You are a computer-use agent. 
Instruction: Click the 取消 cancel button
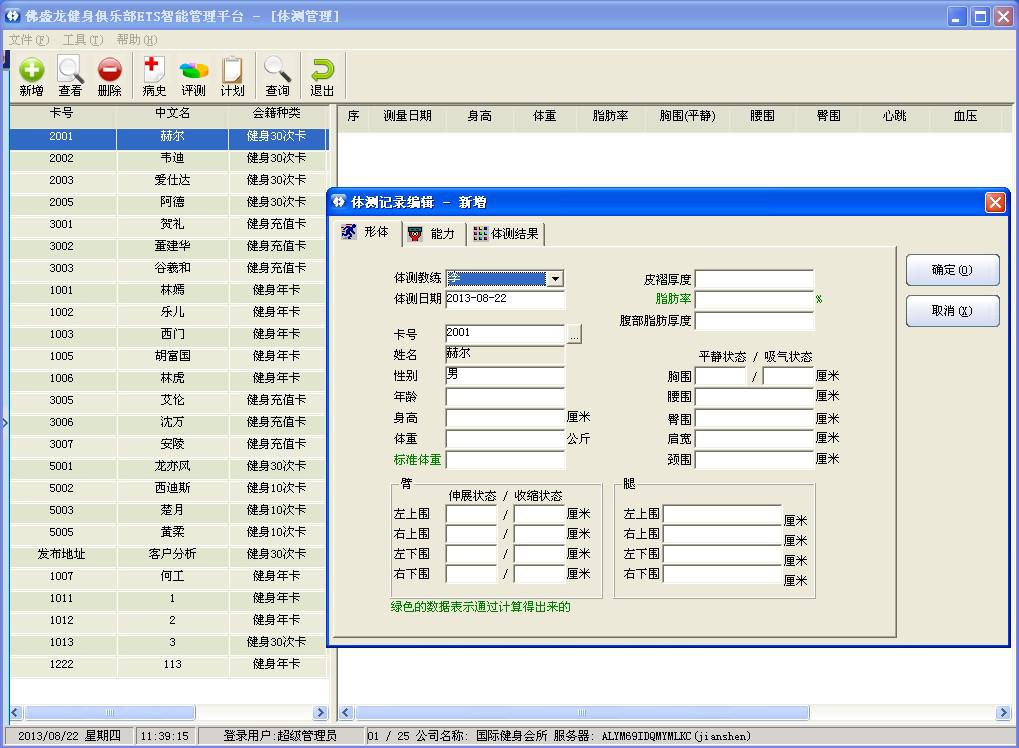click(952, 311)
